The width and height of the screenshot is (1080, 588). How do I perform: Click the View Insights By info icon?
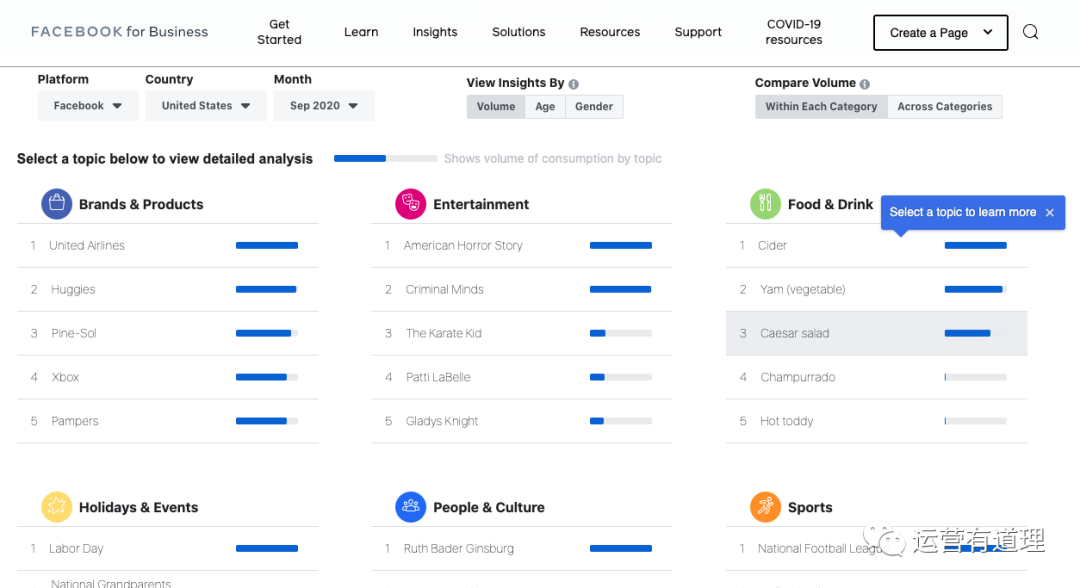574,84
